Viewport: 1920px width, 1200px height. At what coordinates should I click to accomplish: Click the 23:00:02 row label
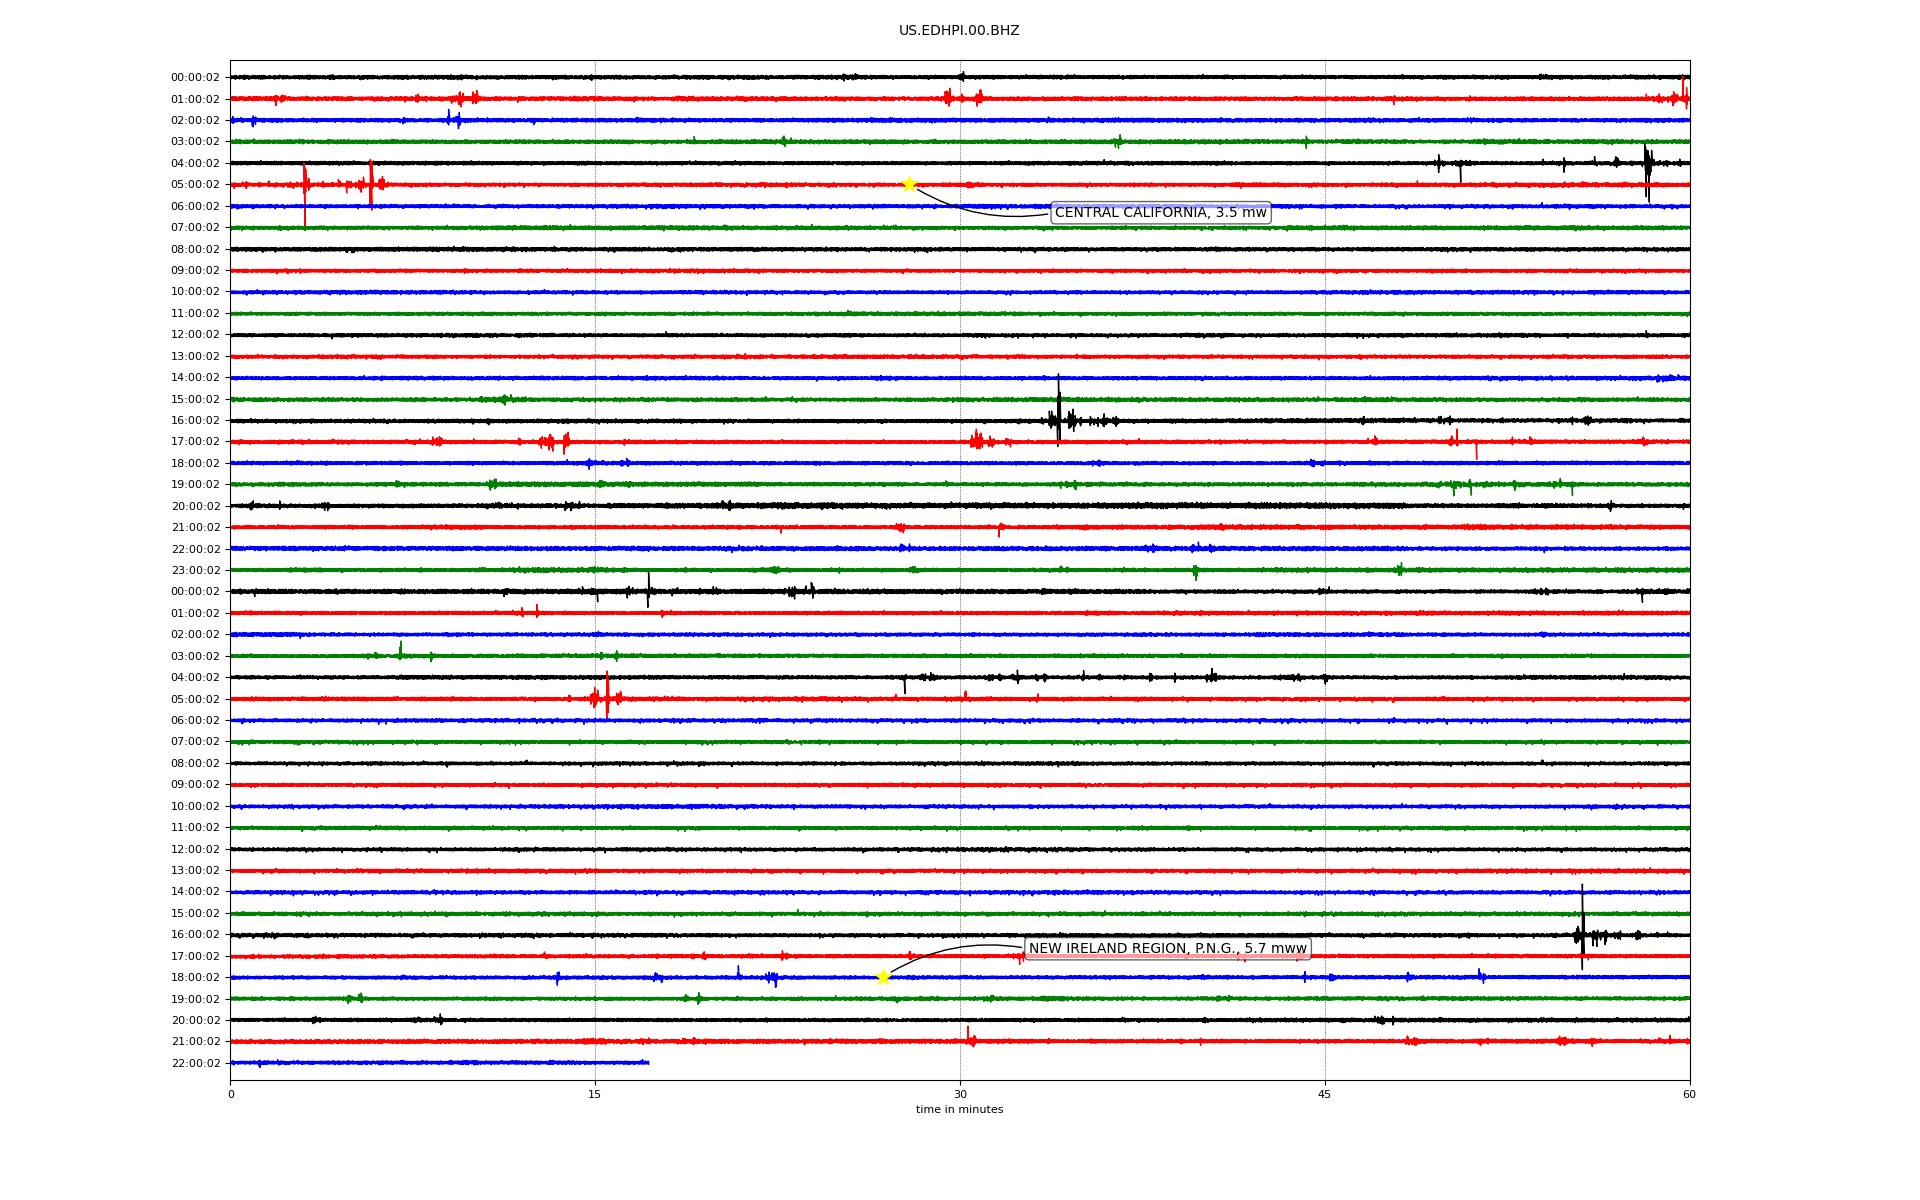195,570
